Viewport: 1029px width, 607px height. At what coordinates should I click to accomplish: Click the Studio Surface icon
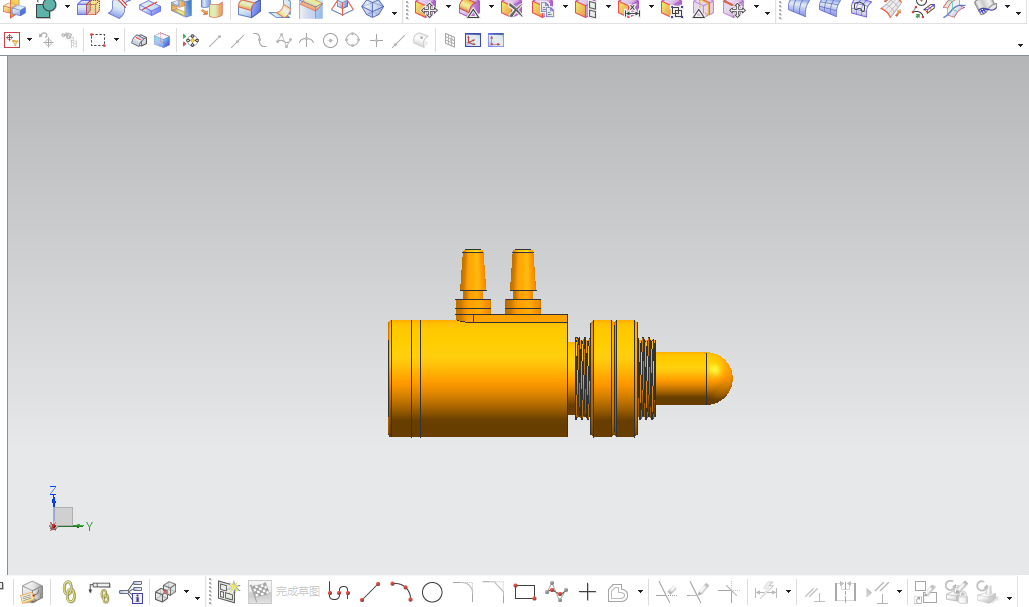click(860, 9)
